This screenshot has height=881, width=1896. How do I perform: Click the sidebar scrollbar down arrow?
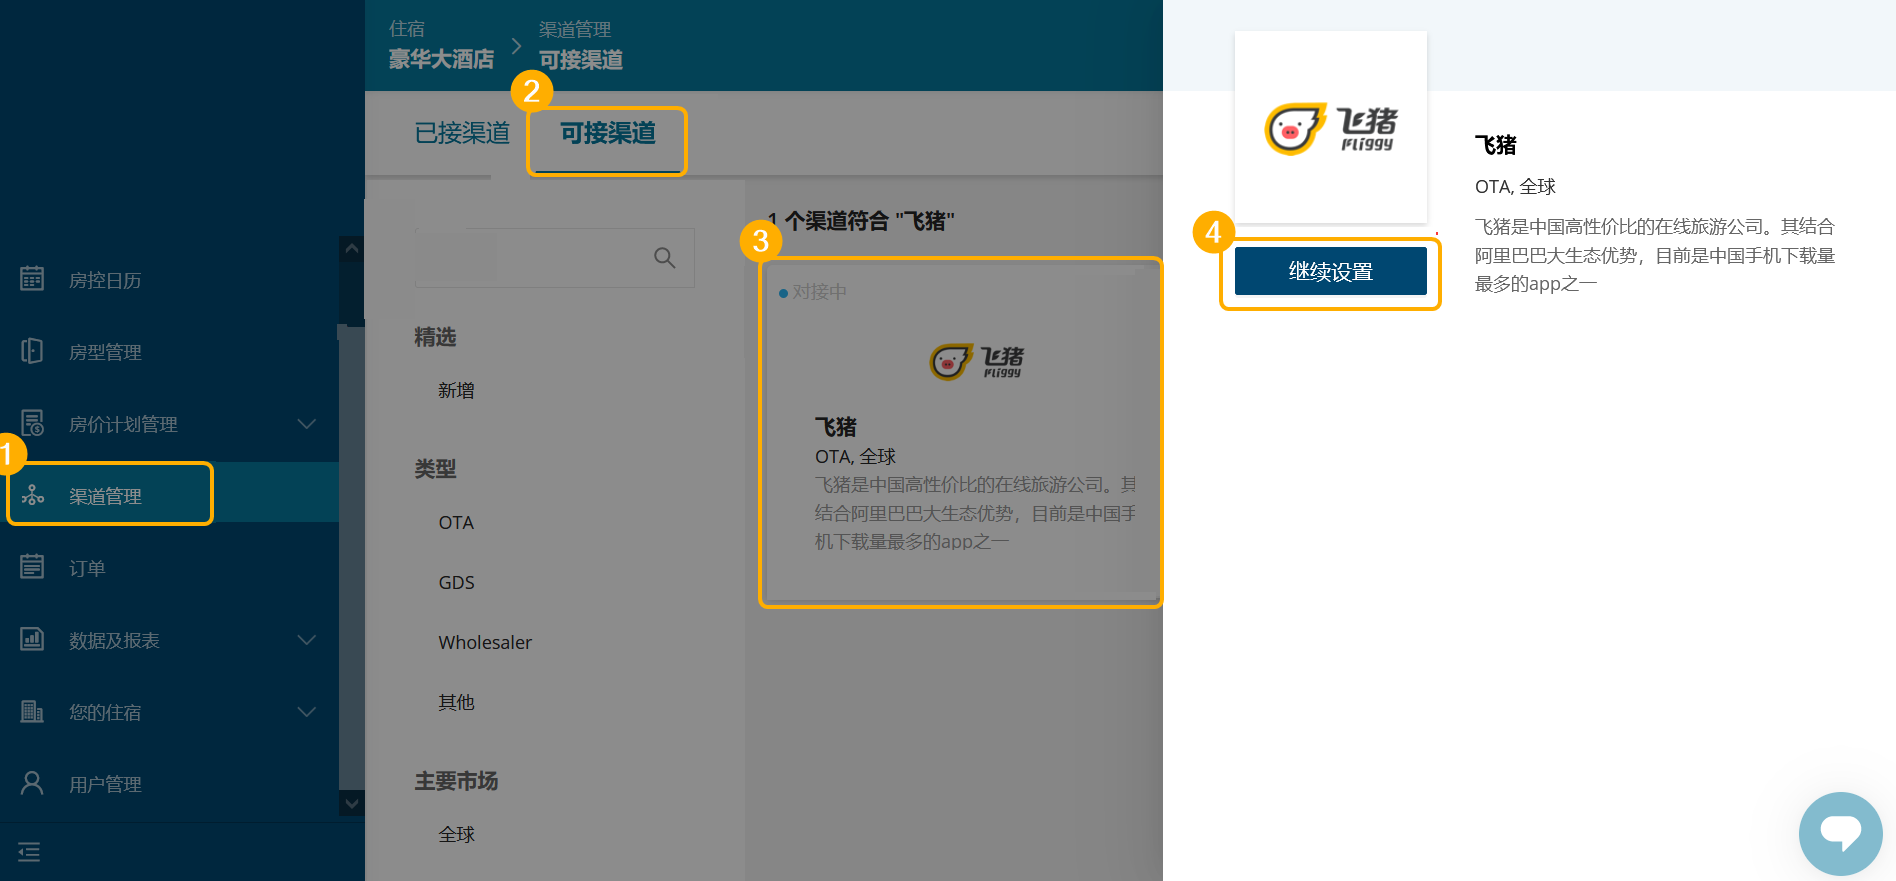351,802
